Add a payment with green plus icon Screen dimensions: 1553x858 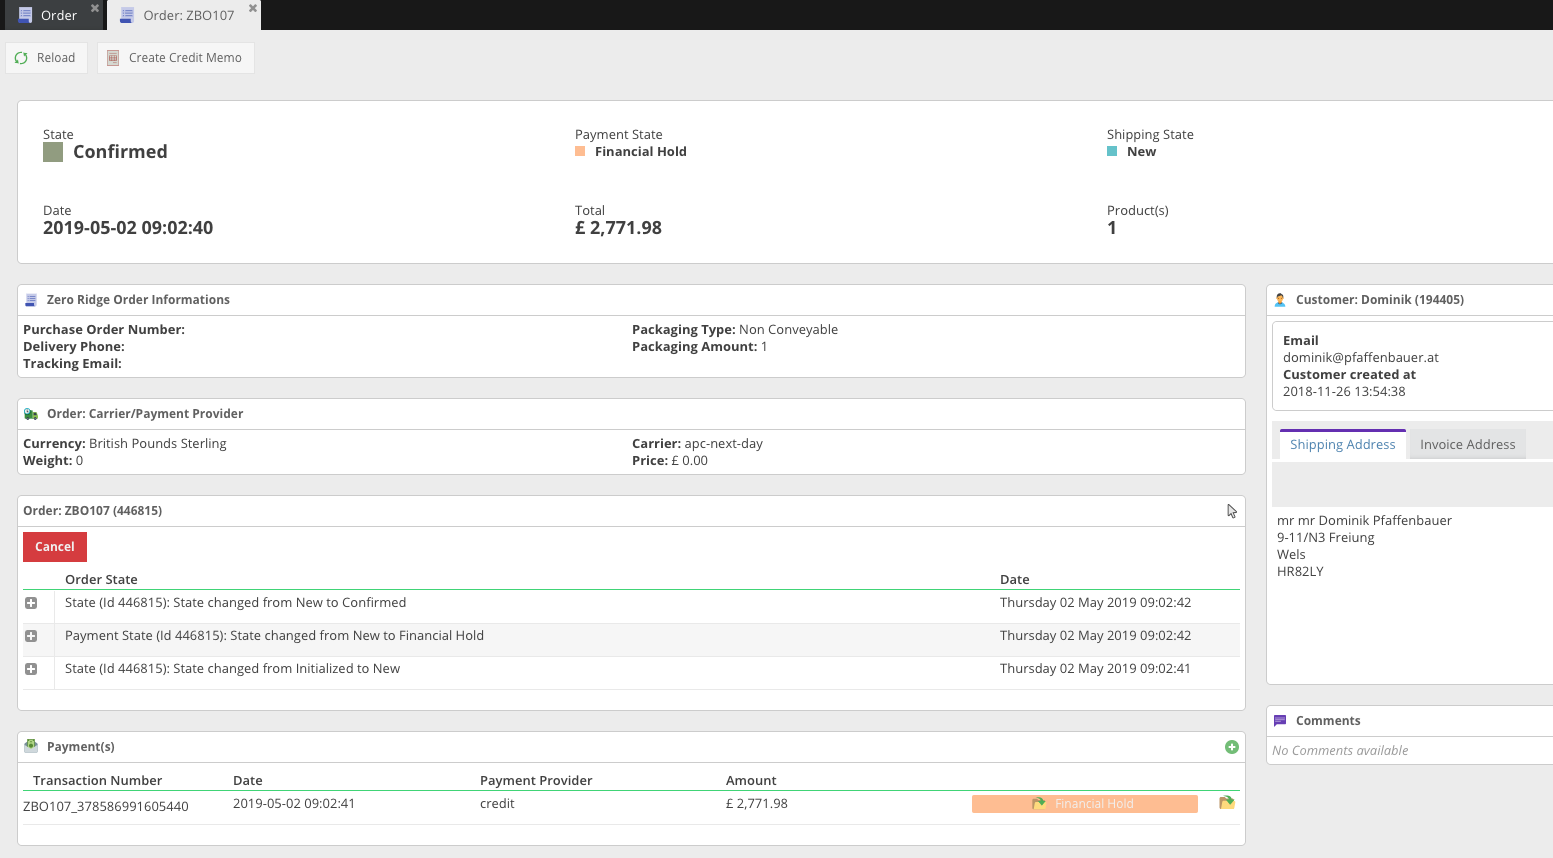coord(1232,747)
